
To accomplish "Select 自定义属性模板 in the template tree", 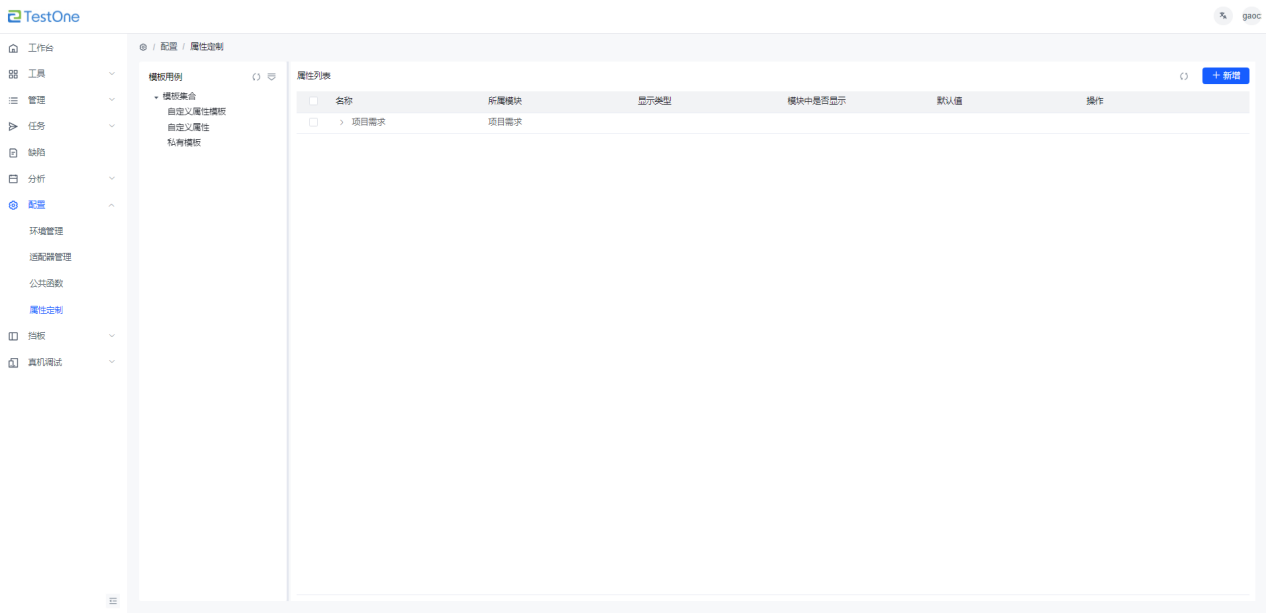I will (x=196, y=111).
